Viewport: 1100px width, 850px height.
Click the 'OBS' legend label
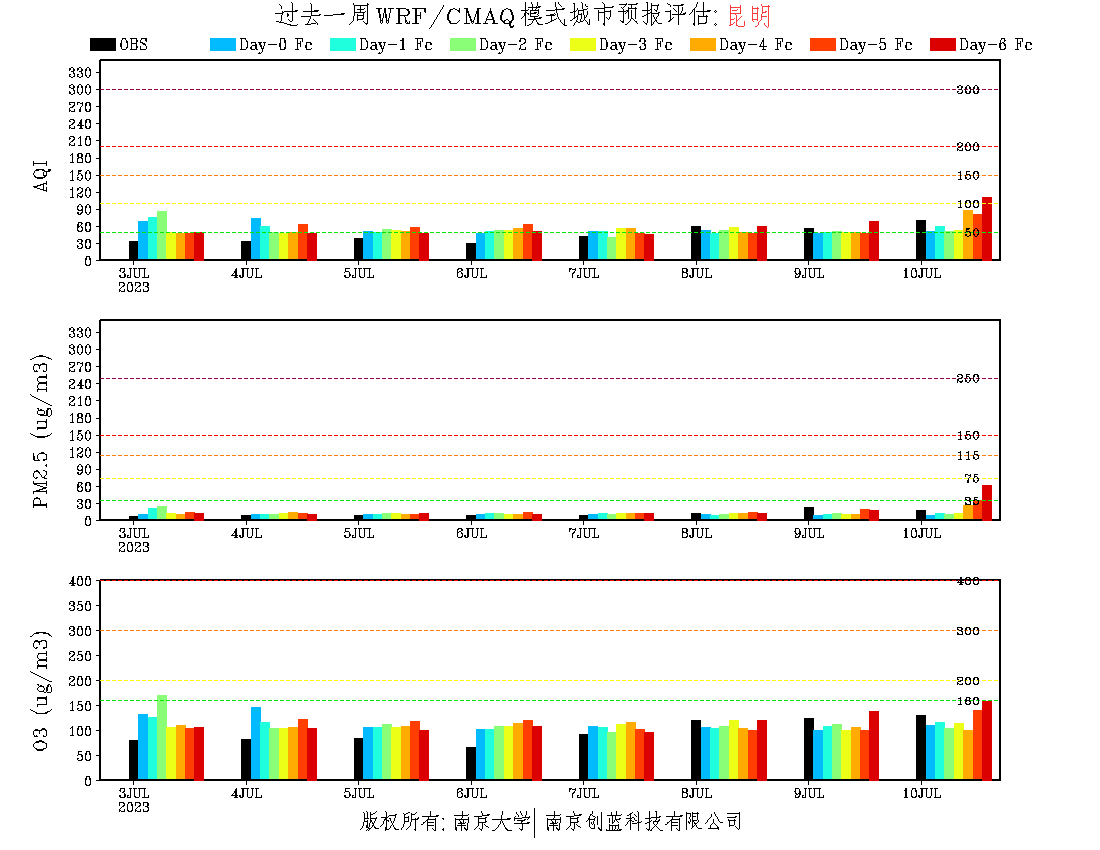133,44
